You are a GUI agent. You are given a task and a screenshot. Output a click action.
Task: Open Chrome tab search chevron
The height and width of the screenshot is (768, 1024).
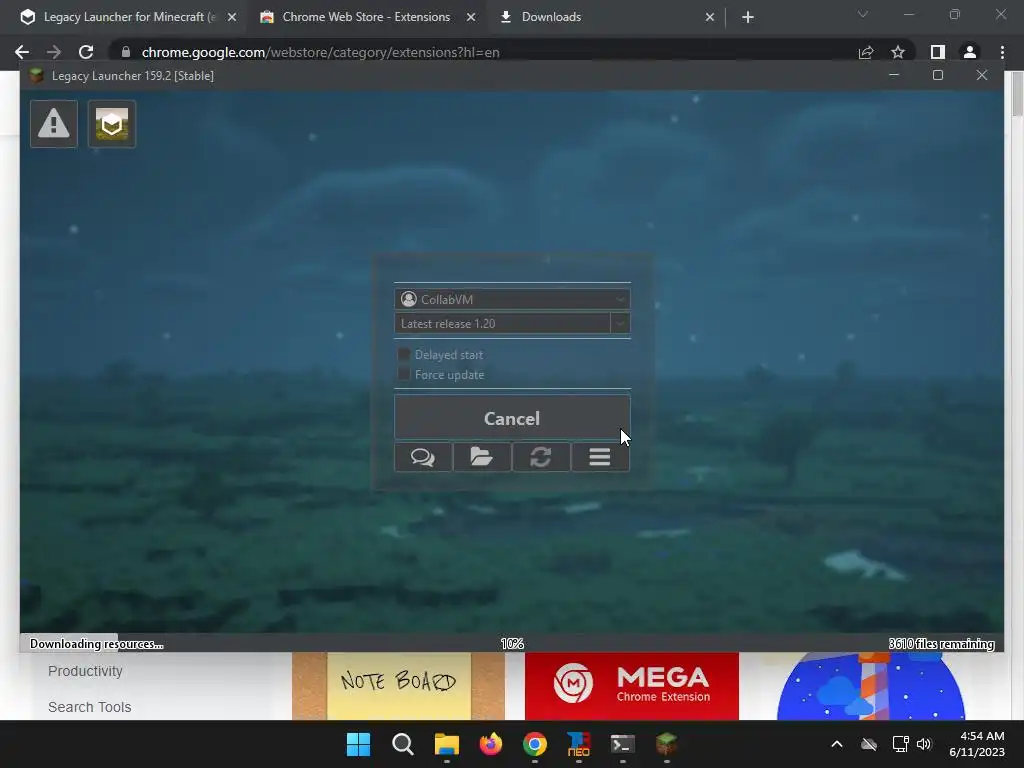[x=863, y=14]
